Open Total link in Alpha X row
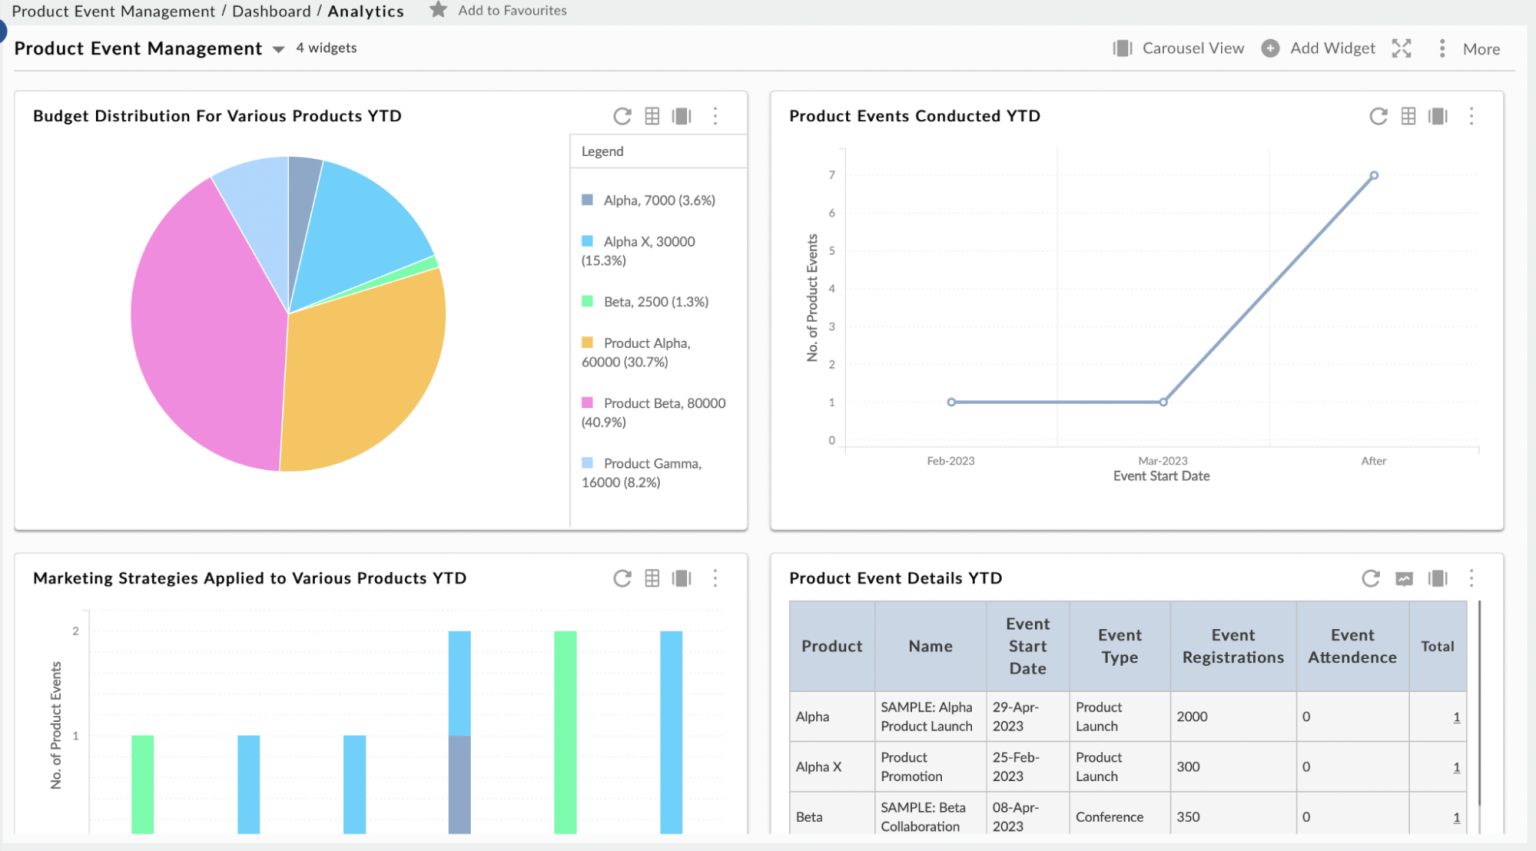 click(1456, 767)
